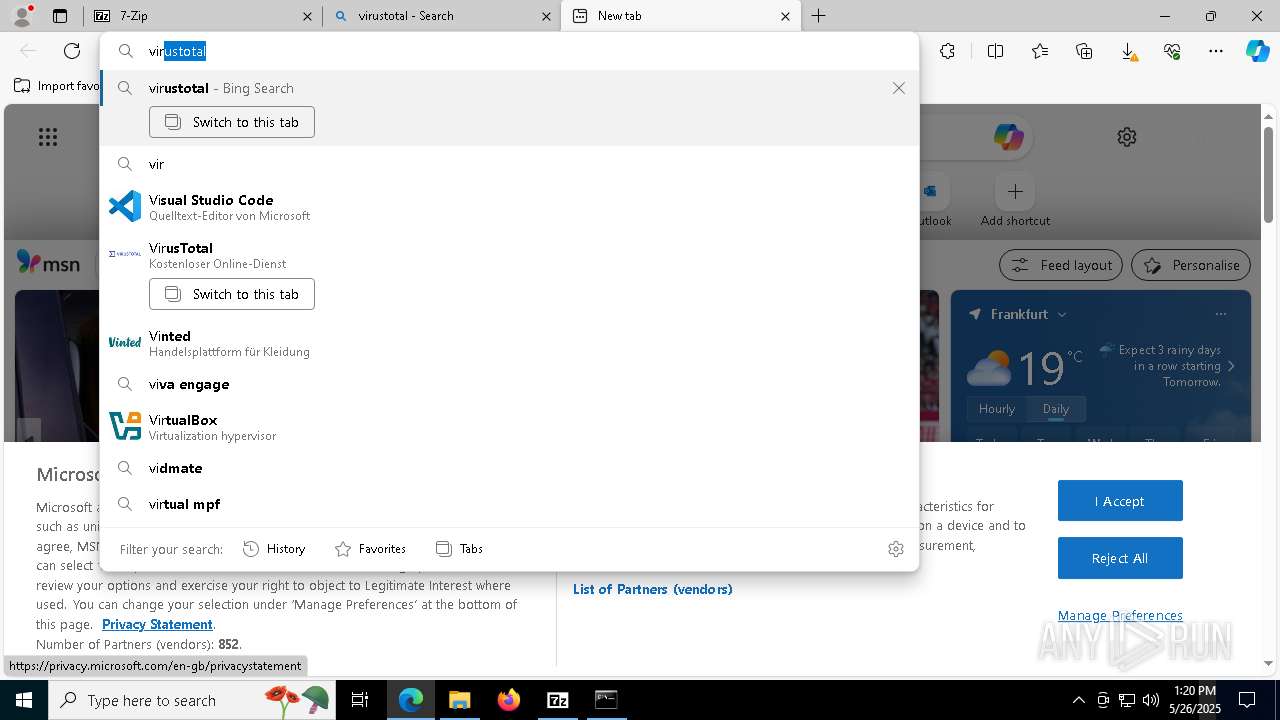The width and height of the screenshot is (1280, 720).
Task: Open the Extensions puzzle icon
Action: click(947, 51)
